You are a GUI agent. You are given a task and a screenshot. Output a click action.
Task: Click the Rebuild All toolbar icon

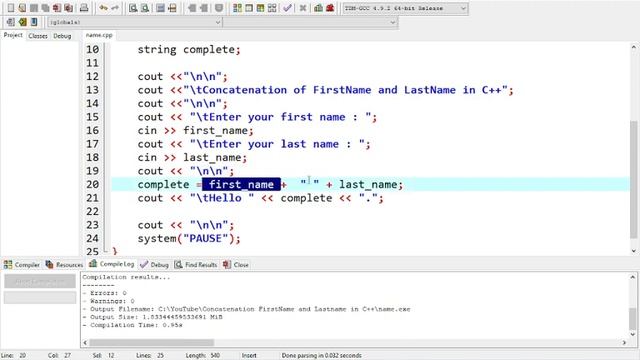coord(272,8)
